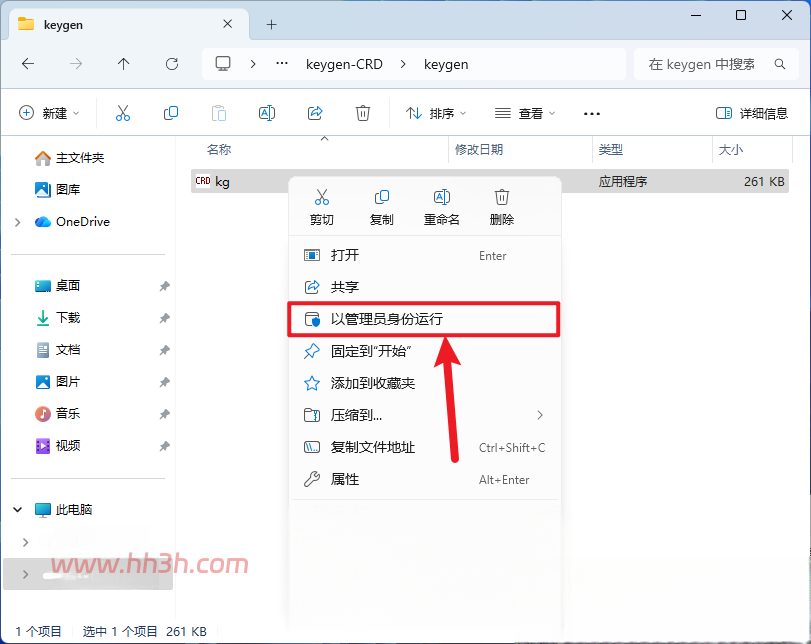Select 固定到"开始" menu entry
The image size is (811, 644).
[425, 351]
